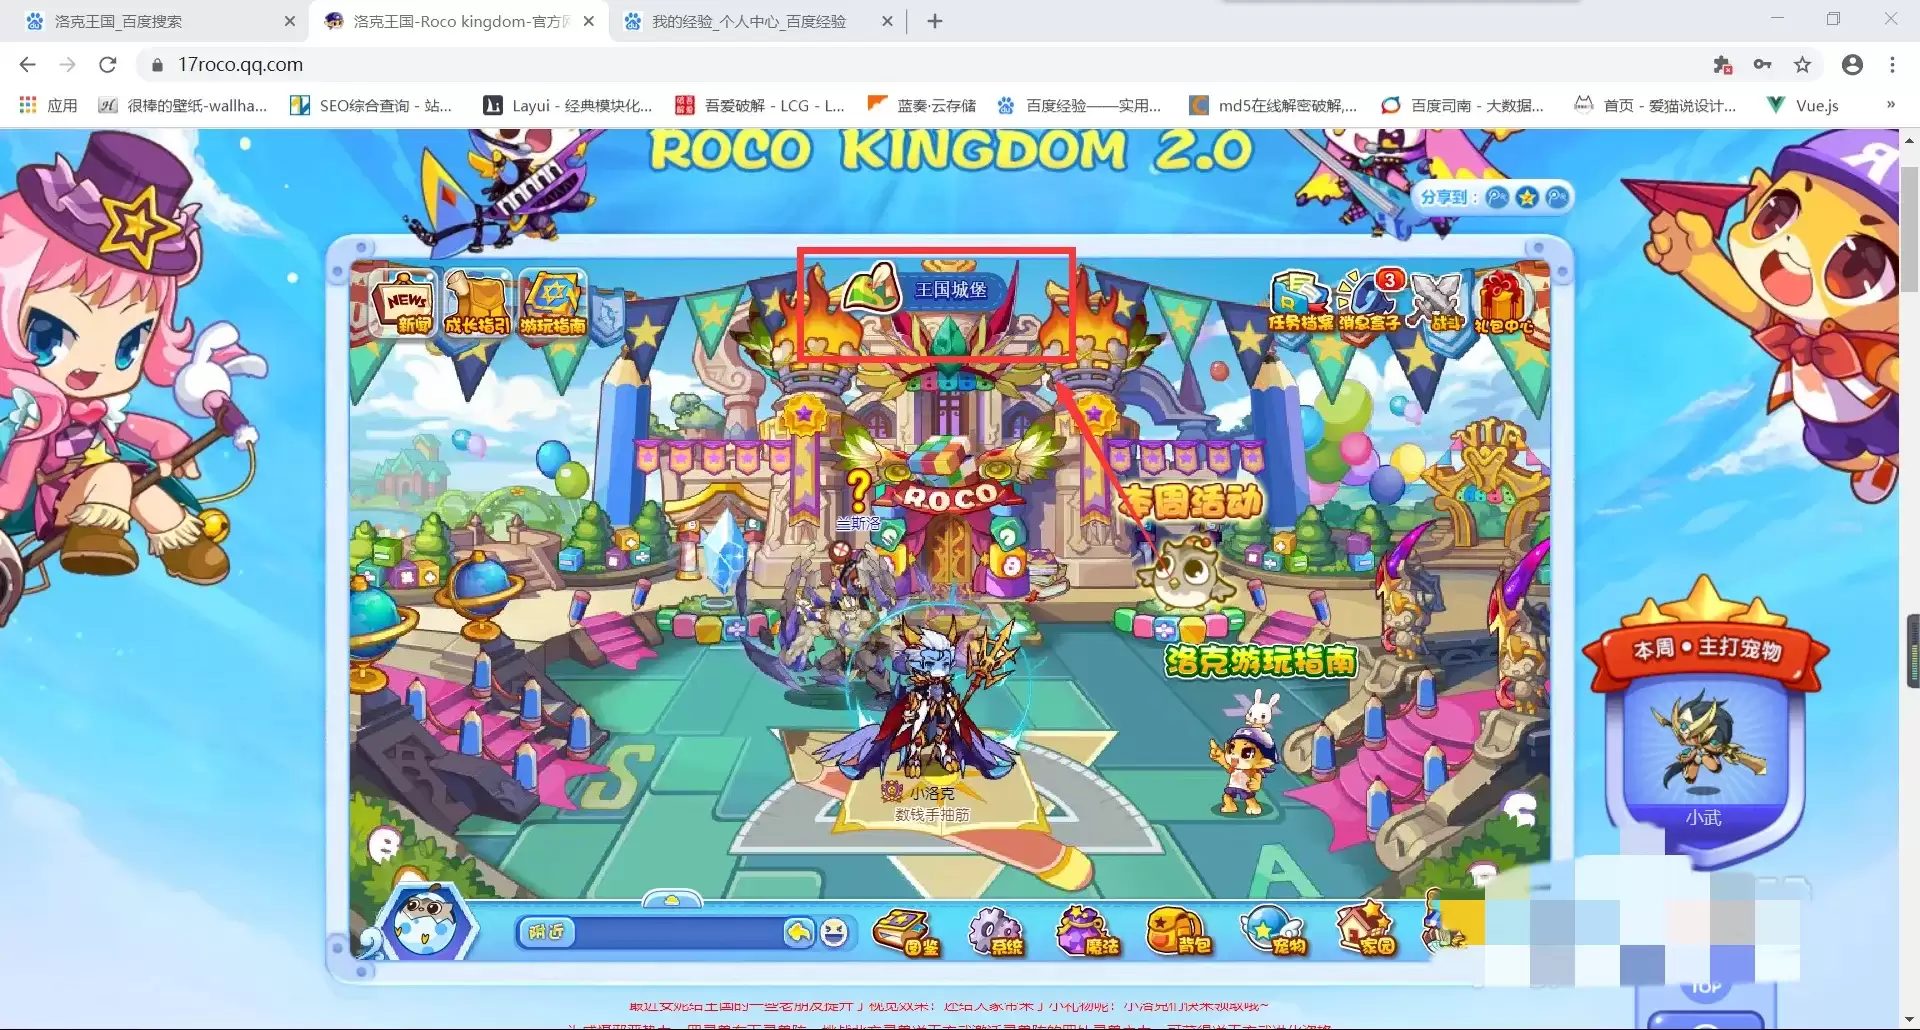Open the 消息盒子 message box icon
This screenshot has height=1030, width=1920.
point(1370,301)
